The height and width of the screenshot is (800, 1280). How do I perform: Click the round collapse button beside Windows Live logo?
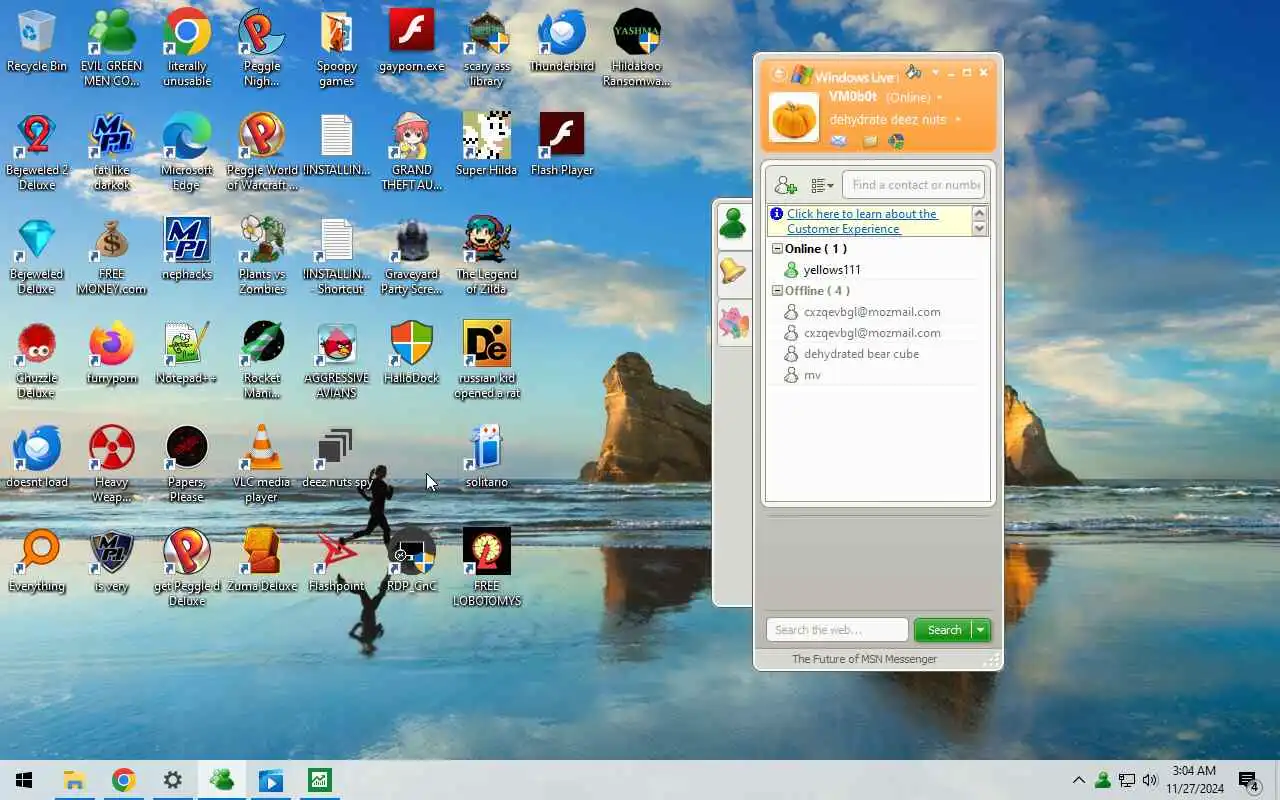[x=778, y=75]
